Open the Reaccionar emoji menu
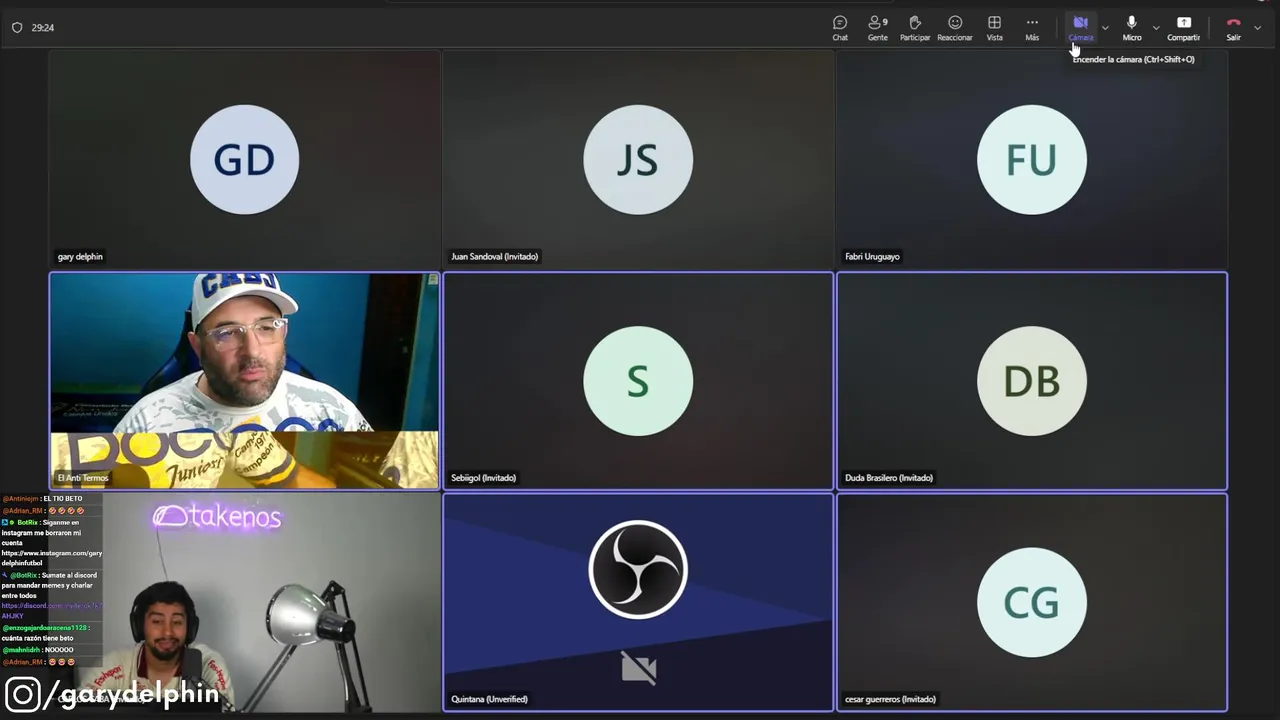This screenshot has width=1280, height=720. [955, 28]
